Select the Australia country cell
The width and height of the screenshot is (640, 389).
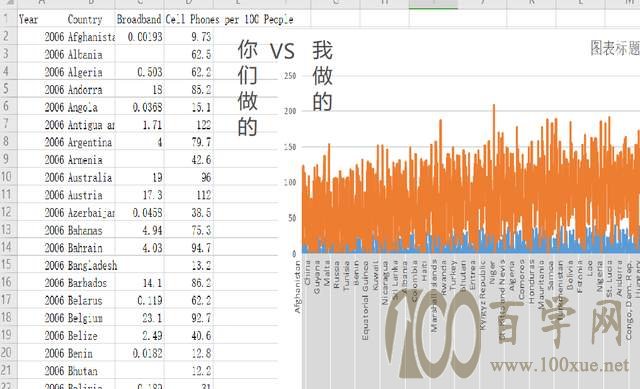(91, 178)
